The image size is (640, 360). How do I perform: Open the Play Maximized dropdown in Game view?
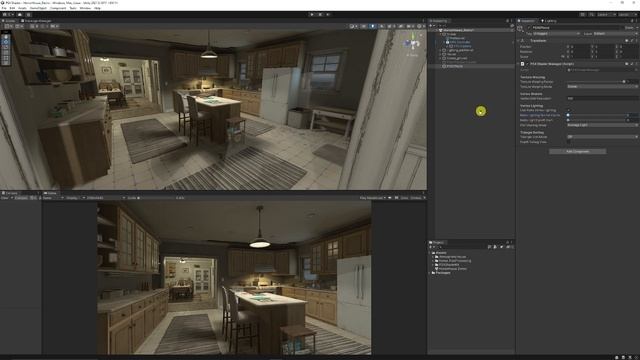372,198
